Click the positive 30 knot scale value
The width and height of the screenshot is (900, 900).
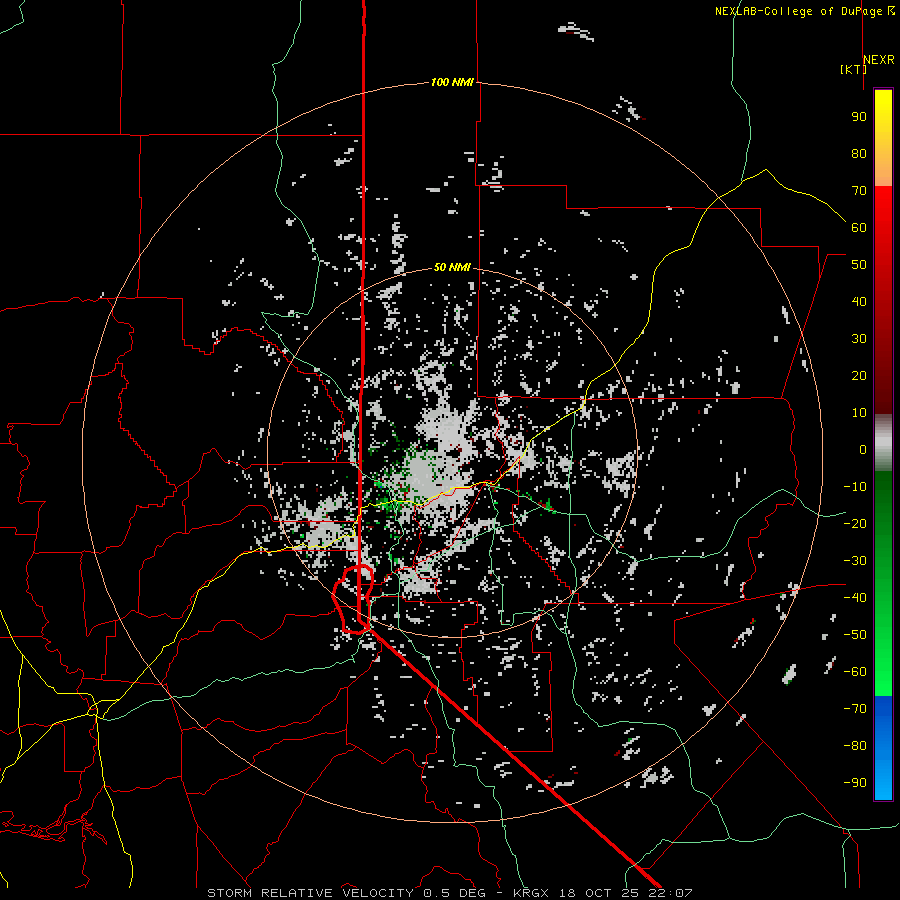coord(859,339)
